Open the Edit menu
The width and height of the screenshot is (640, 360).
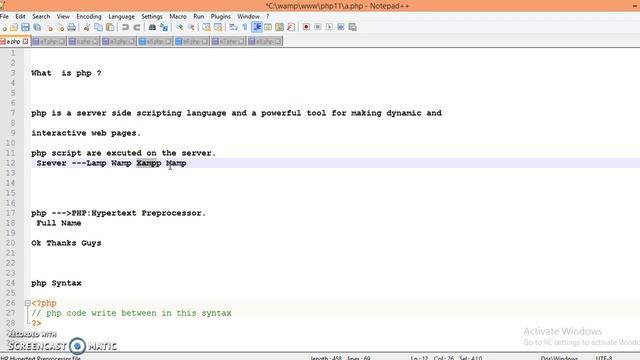[x=20, y=16]
